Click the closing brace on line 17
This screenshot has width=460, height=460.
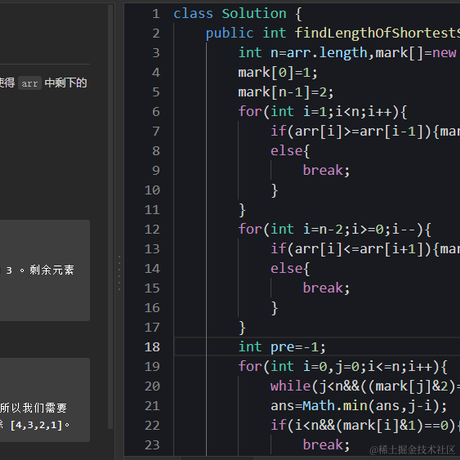tap(242, 328)
